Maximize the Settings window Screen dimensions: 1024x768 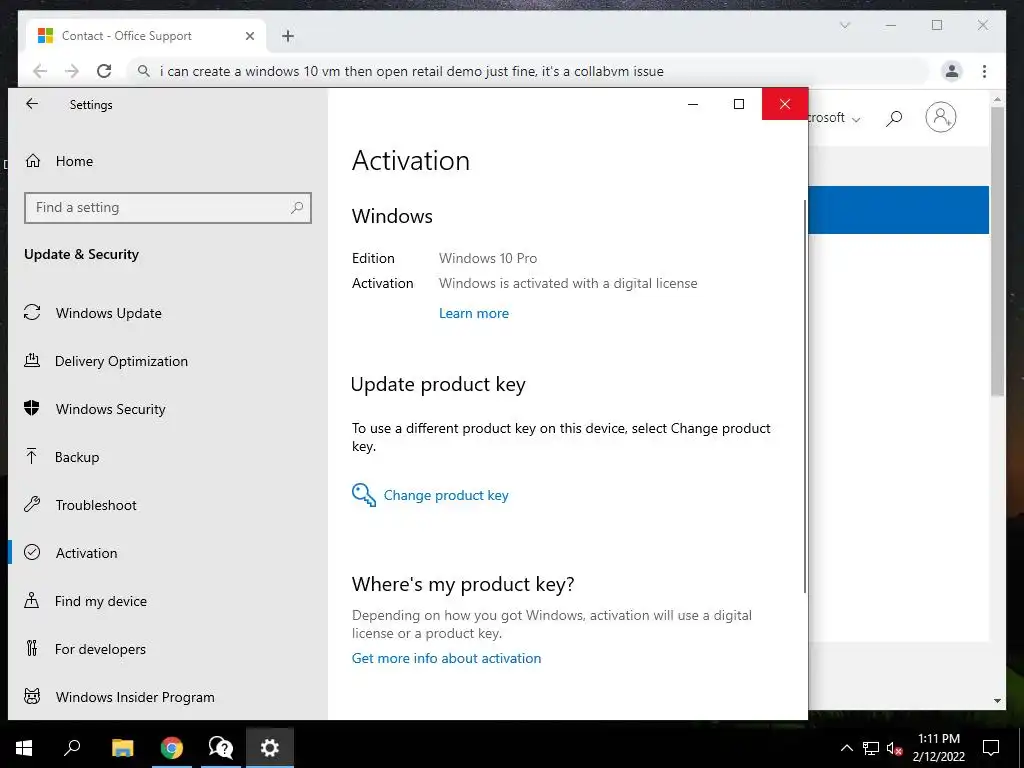739,104
